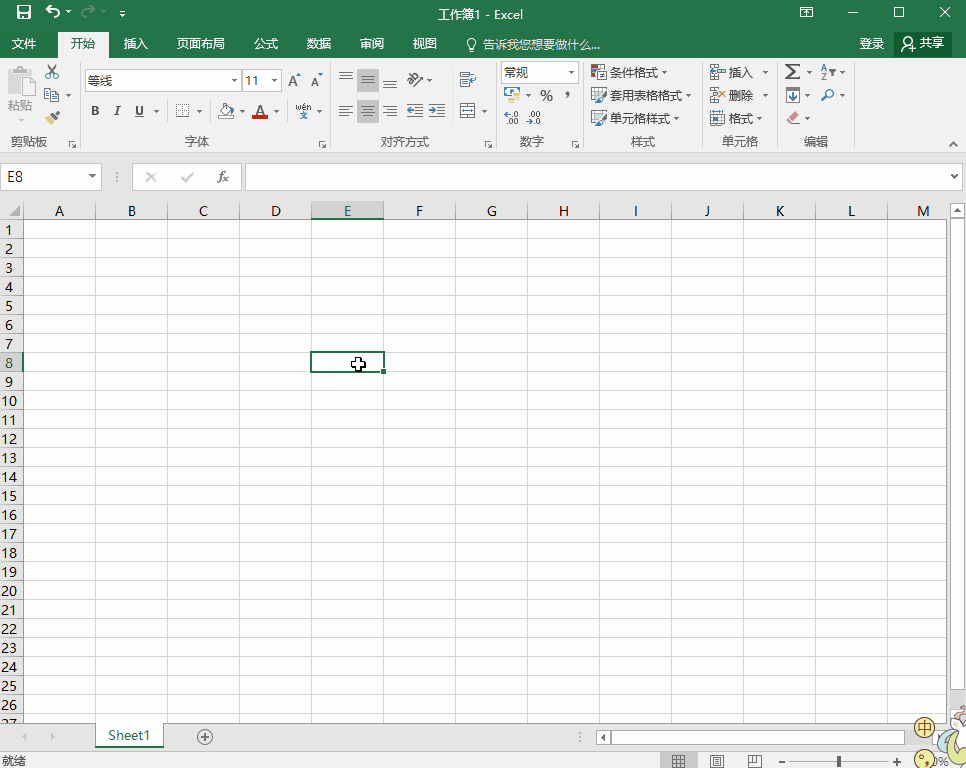
Task: Click the 共享 share button
Action: coord(922,44)
